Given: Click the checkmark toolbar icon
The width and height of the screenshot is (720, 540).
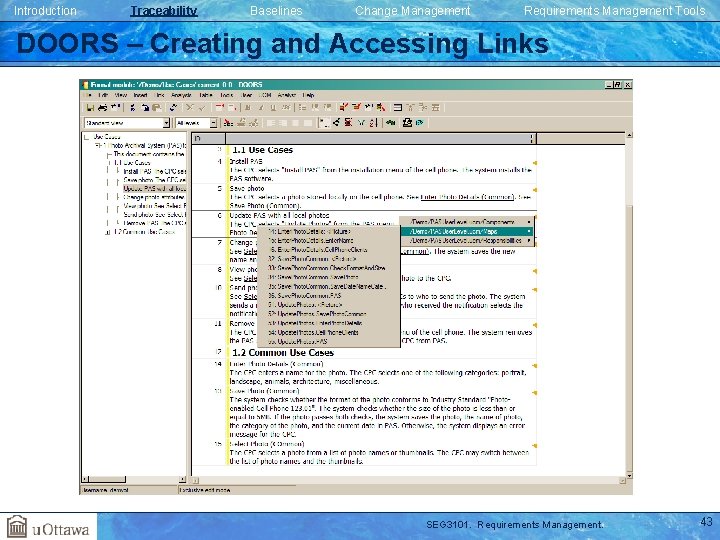Looking at the screenshot, I should pyautogui.click(x=202, y=107).
